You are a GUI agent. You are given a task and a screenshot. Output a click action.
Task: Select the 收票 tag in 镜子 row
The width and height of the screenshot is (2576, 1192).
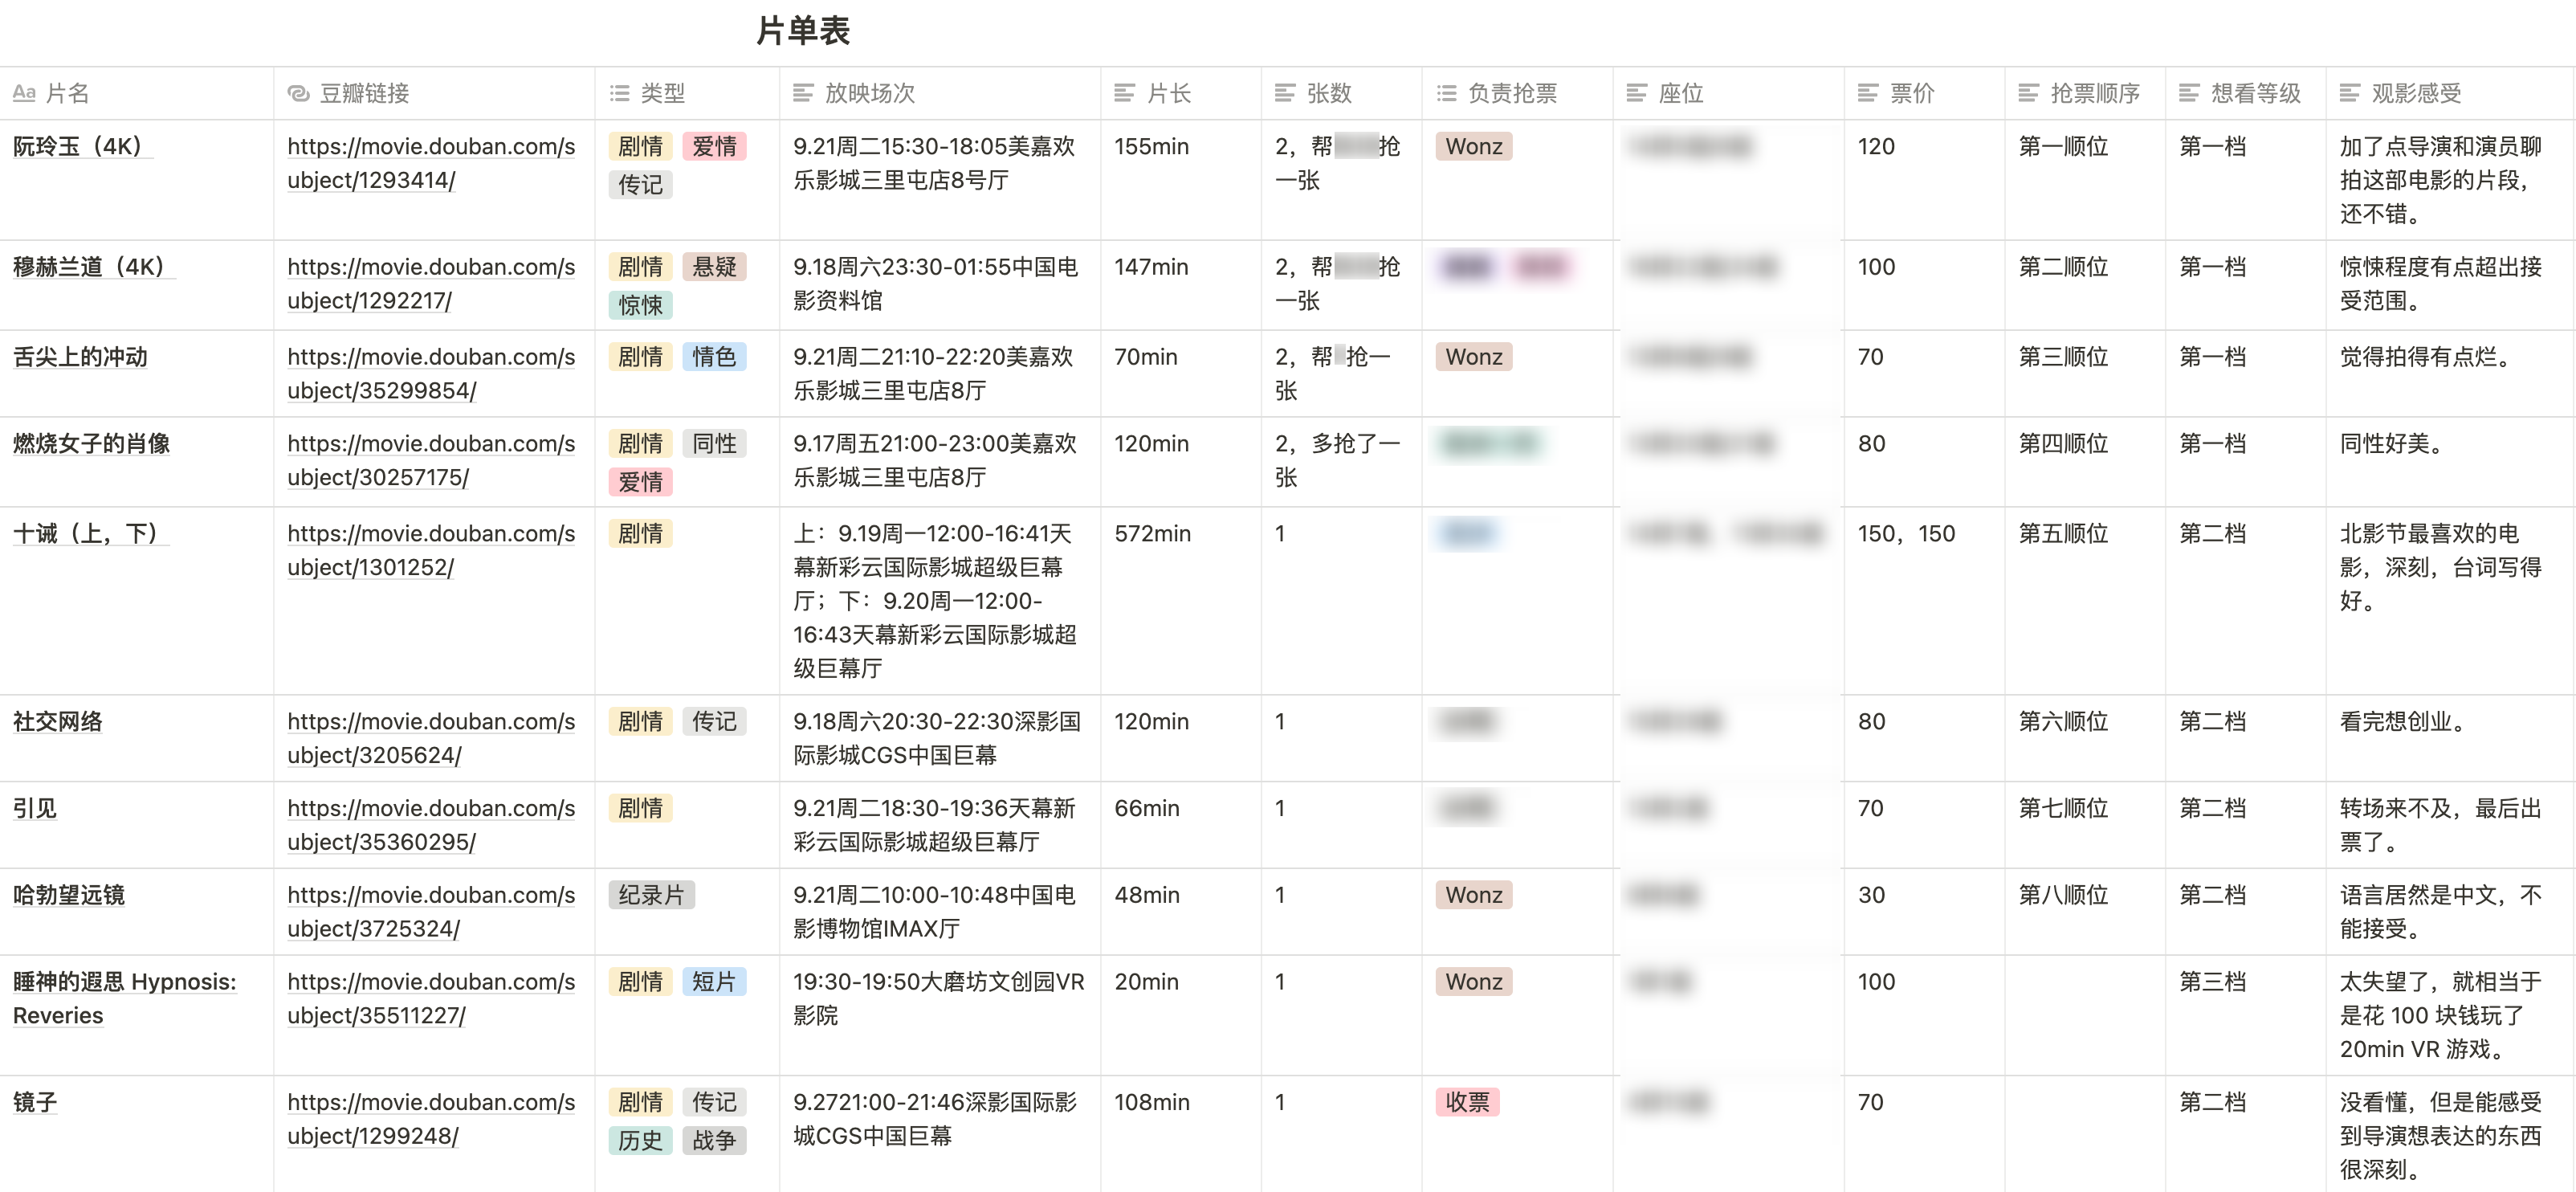(1467, 1102)
